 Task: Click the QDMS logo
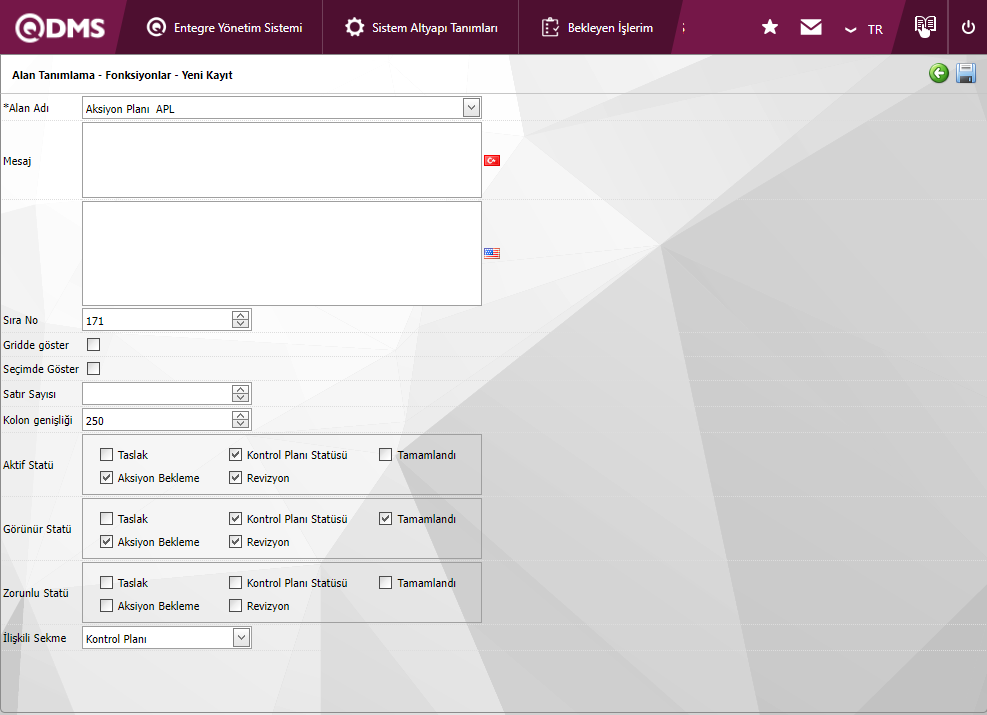pos(60,28)
